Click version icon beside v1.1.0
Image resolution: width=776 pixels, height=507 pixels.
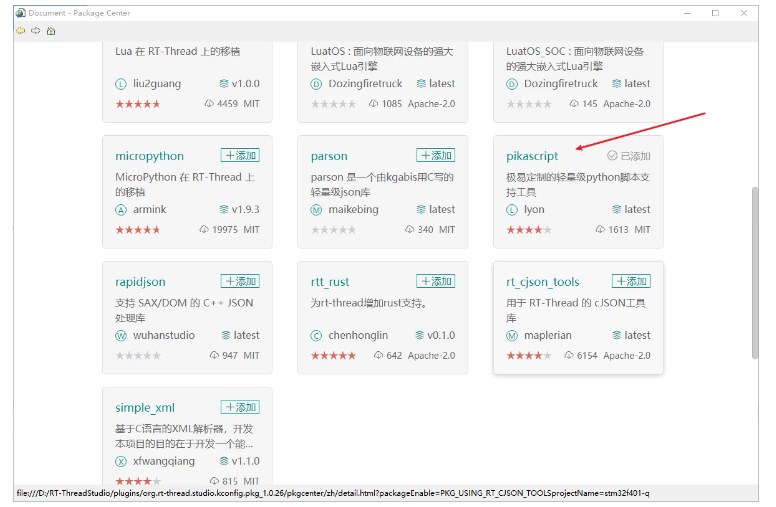click(224, 461)
